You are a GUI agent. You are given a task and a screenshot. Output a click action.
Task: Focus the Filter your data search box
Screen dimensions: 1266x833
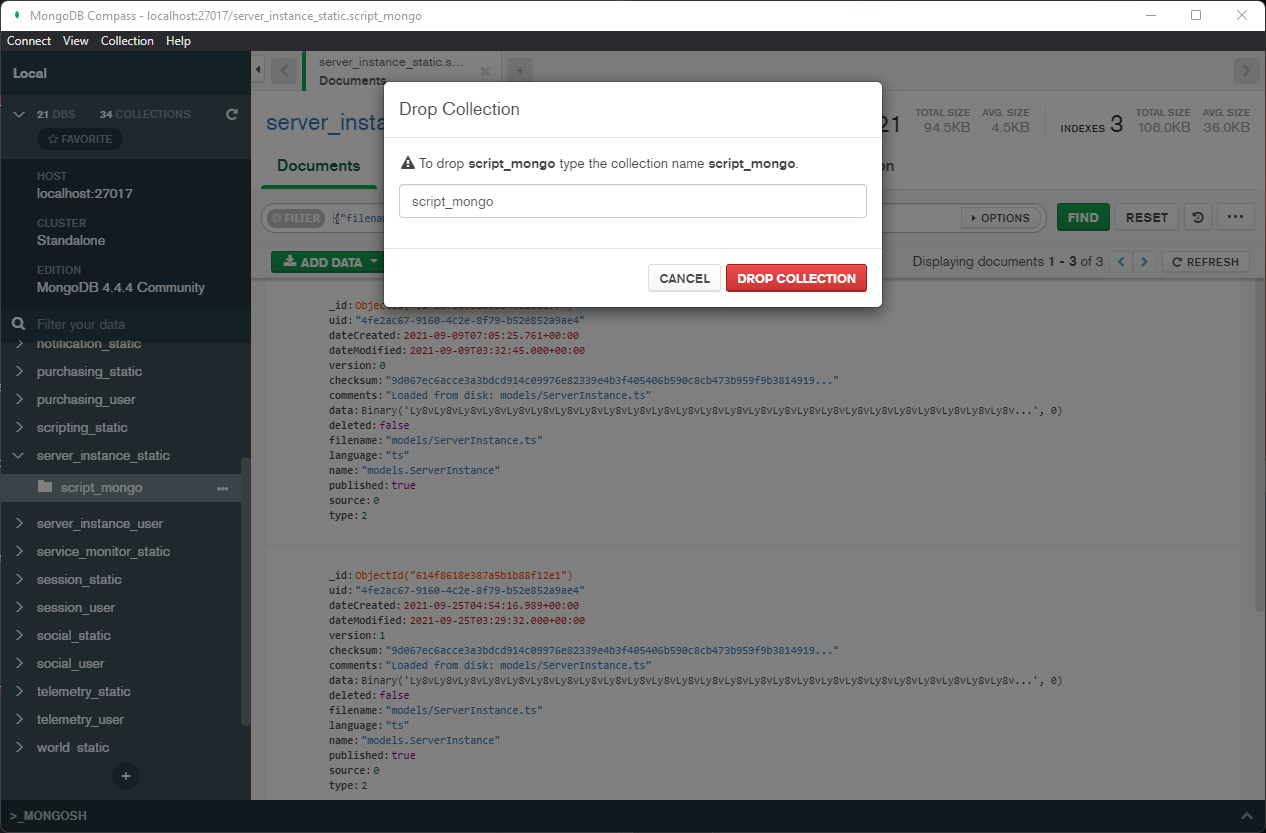pos(125,324)
